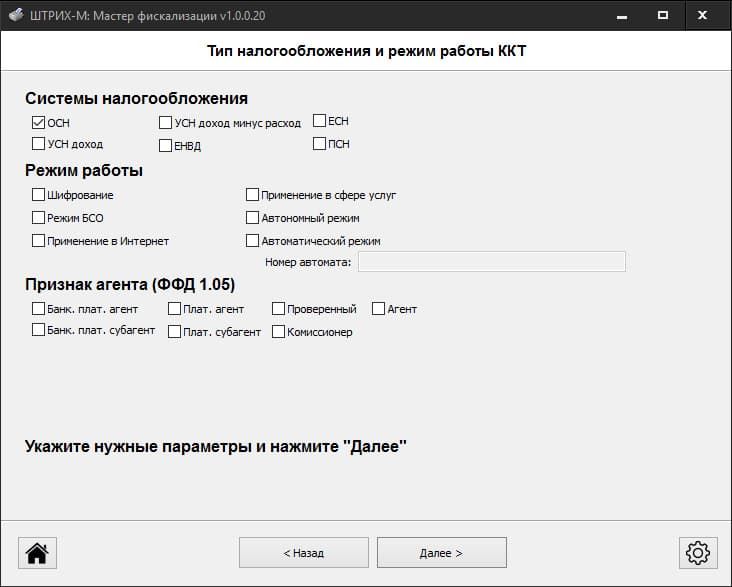Tick the ЕНВД checkbox
Screen dimensions: 732x587
click(165, 145)
